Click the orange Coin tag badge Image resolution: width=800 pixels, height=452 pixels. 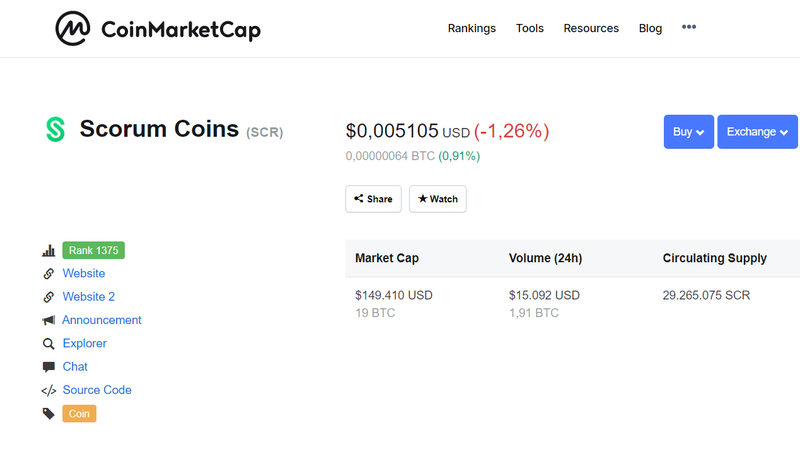pyautogui.click(x=79, y=414)
